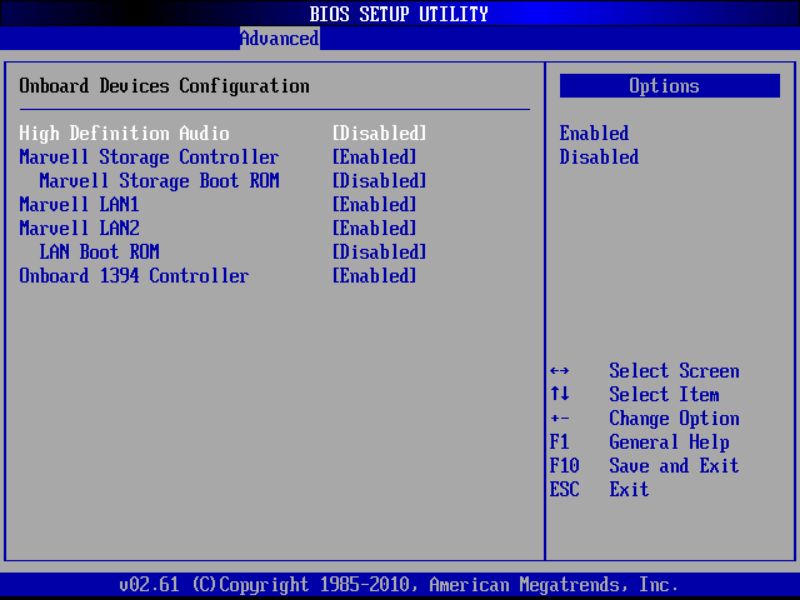Click the [Disabled] value for High Definition Audio
Image resolution: width=800 pixels, height=600 pixels.
tap(377, 132)
